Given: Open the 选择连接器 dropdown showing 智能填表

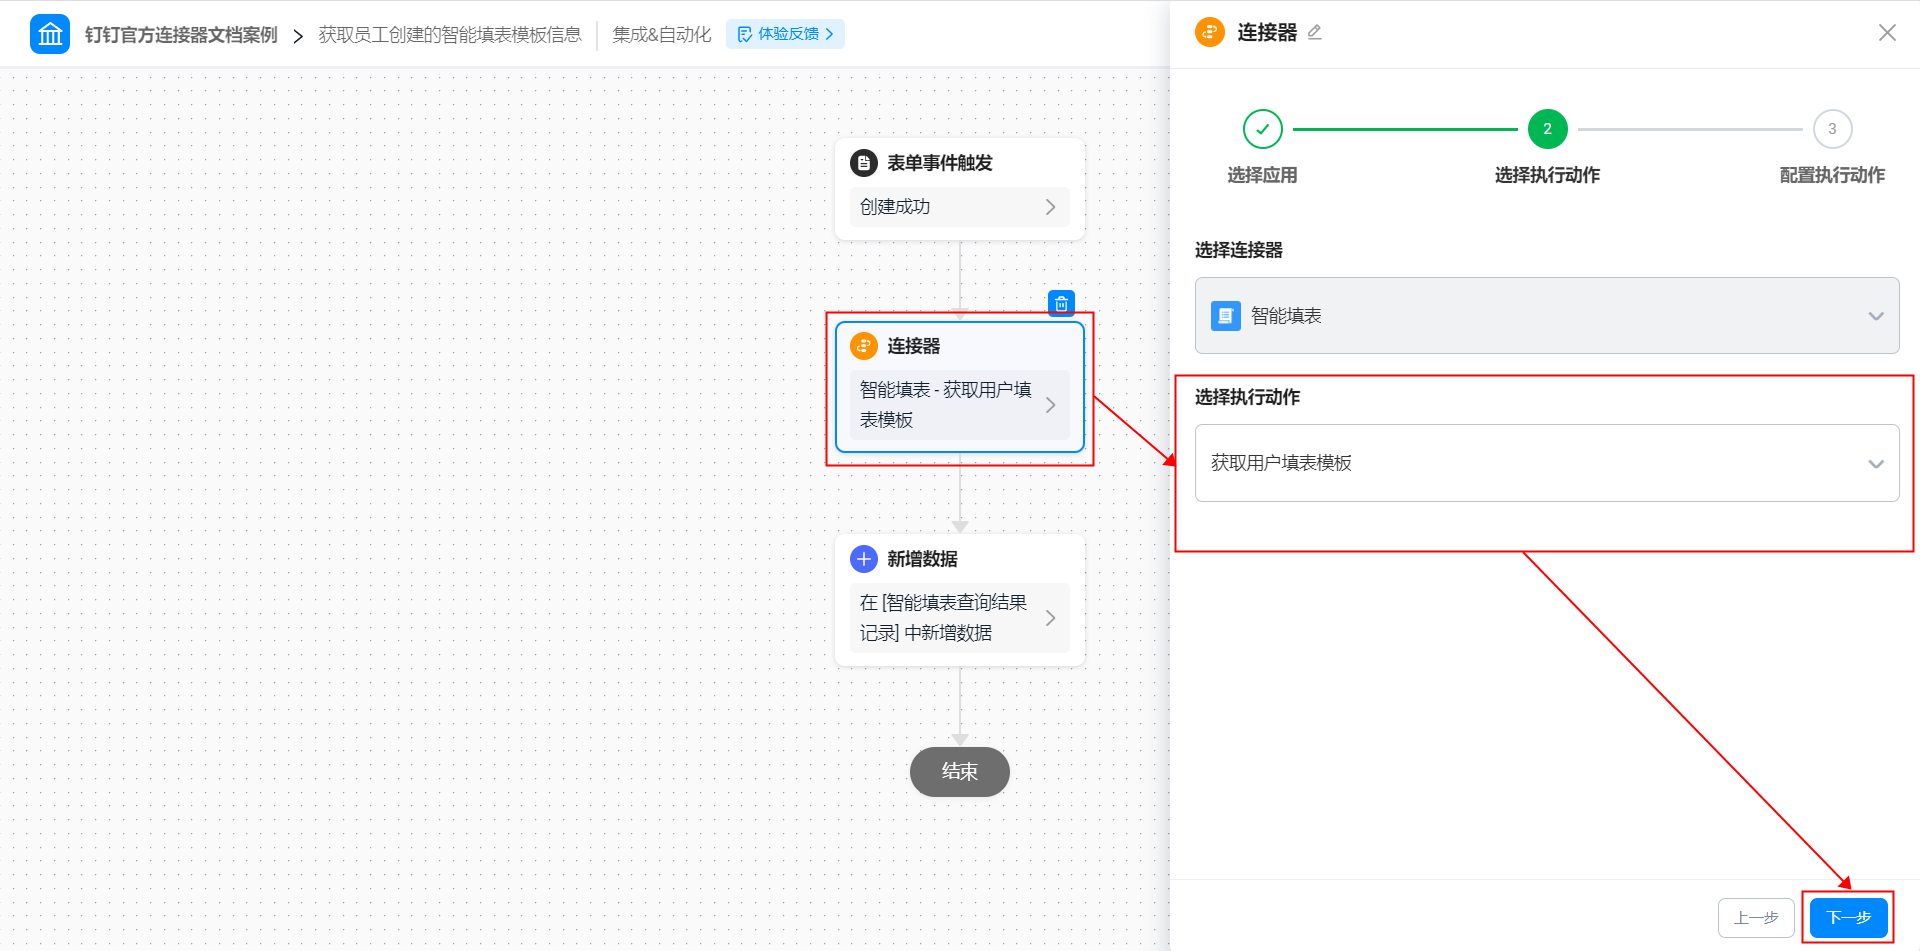Looking at the screenshot, I should (1547, 316).
